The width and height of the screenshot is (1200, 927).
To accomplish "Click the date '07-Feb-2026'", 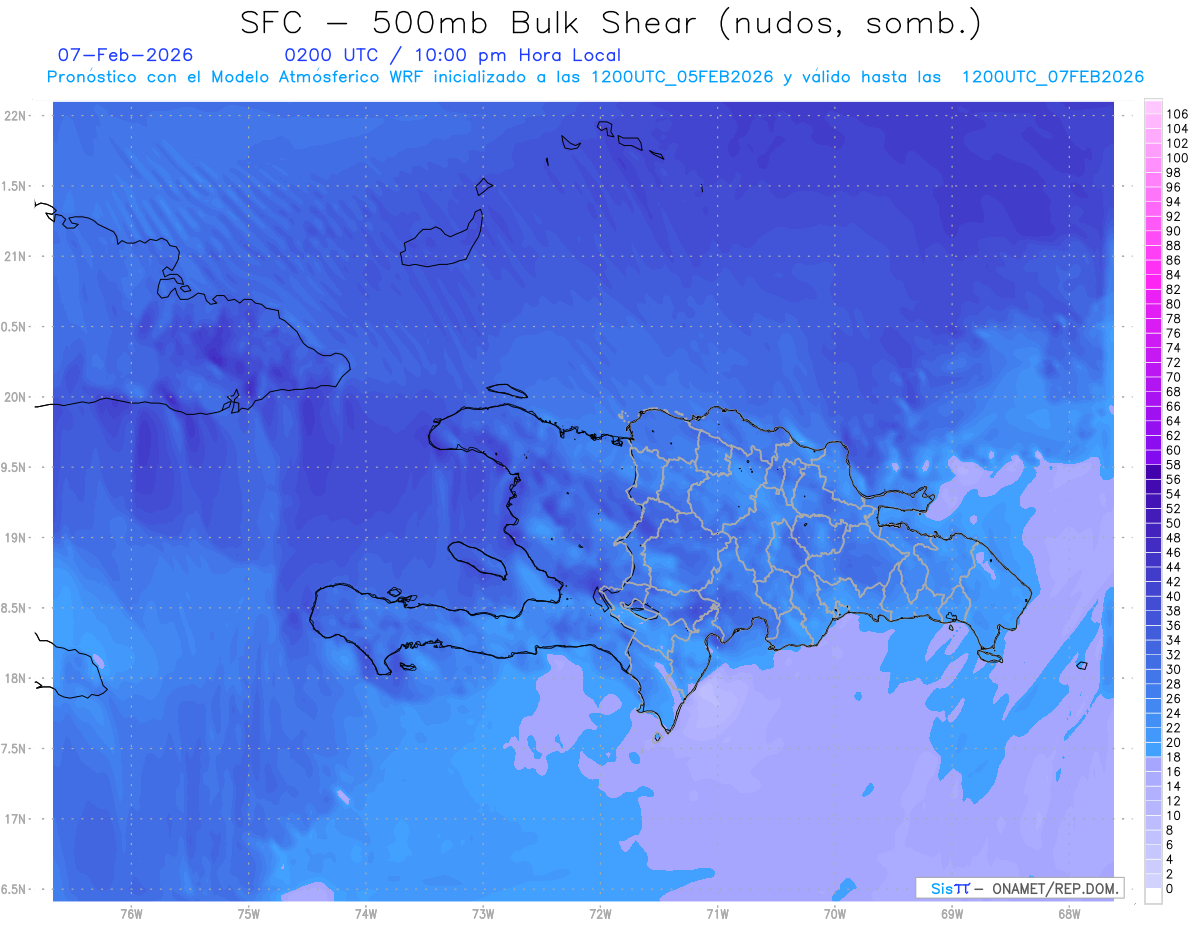I will pyautogui.click(x=125, y=55).
